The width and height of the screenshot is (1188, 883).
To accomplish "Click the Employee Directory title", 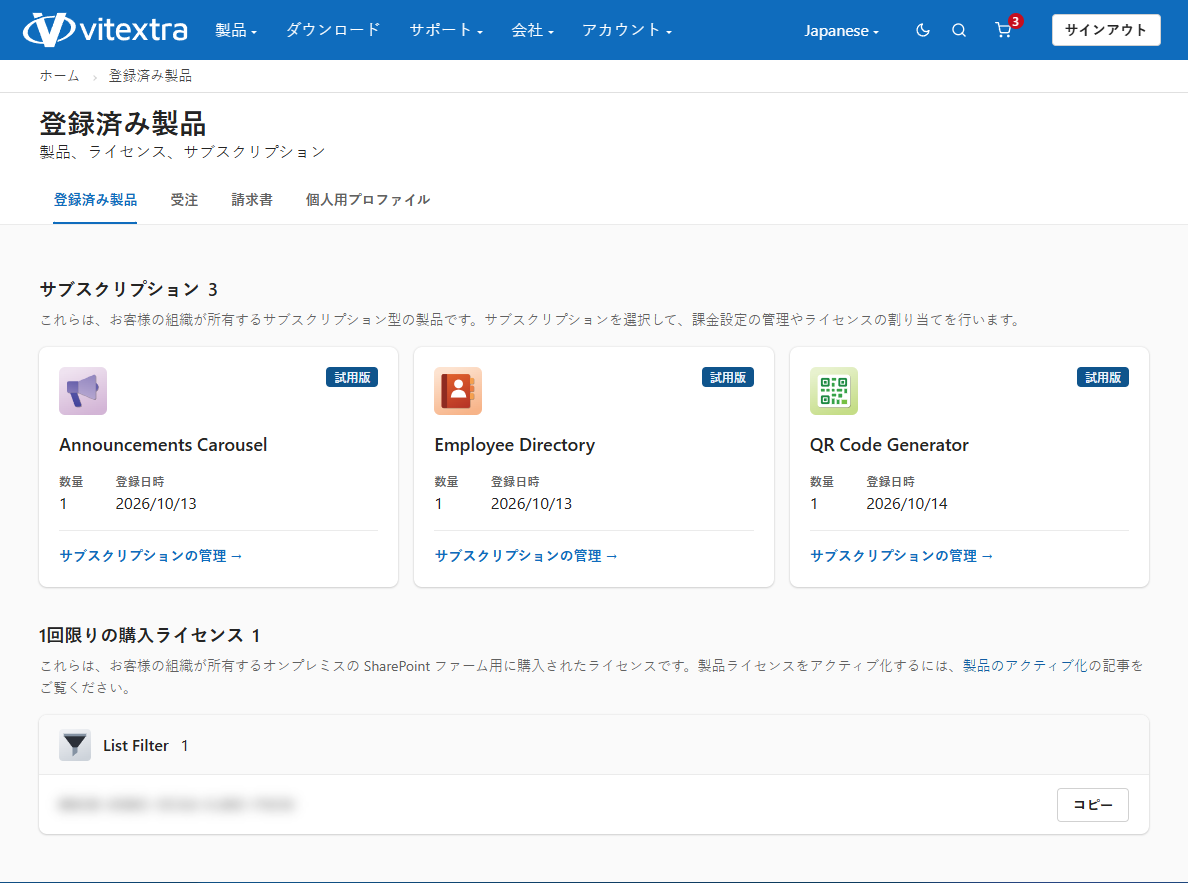I will 514,445.
